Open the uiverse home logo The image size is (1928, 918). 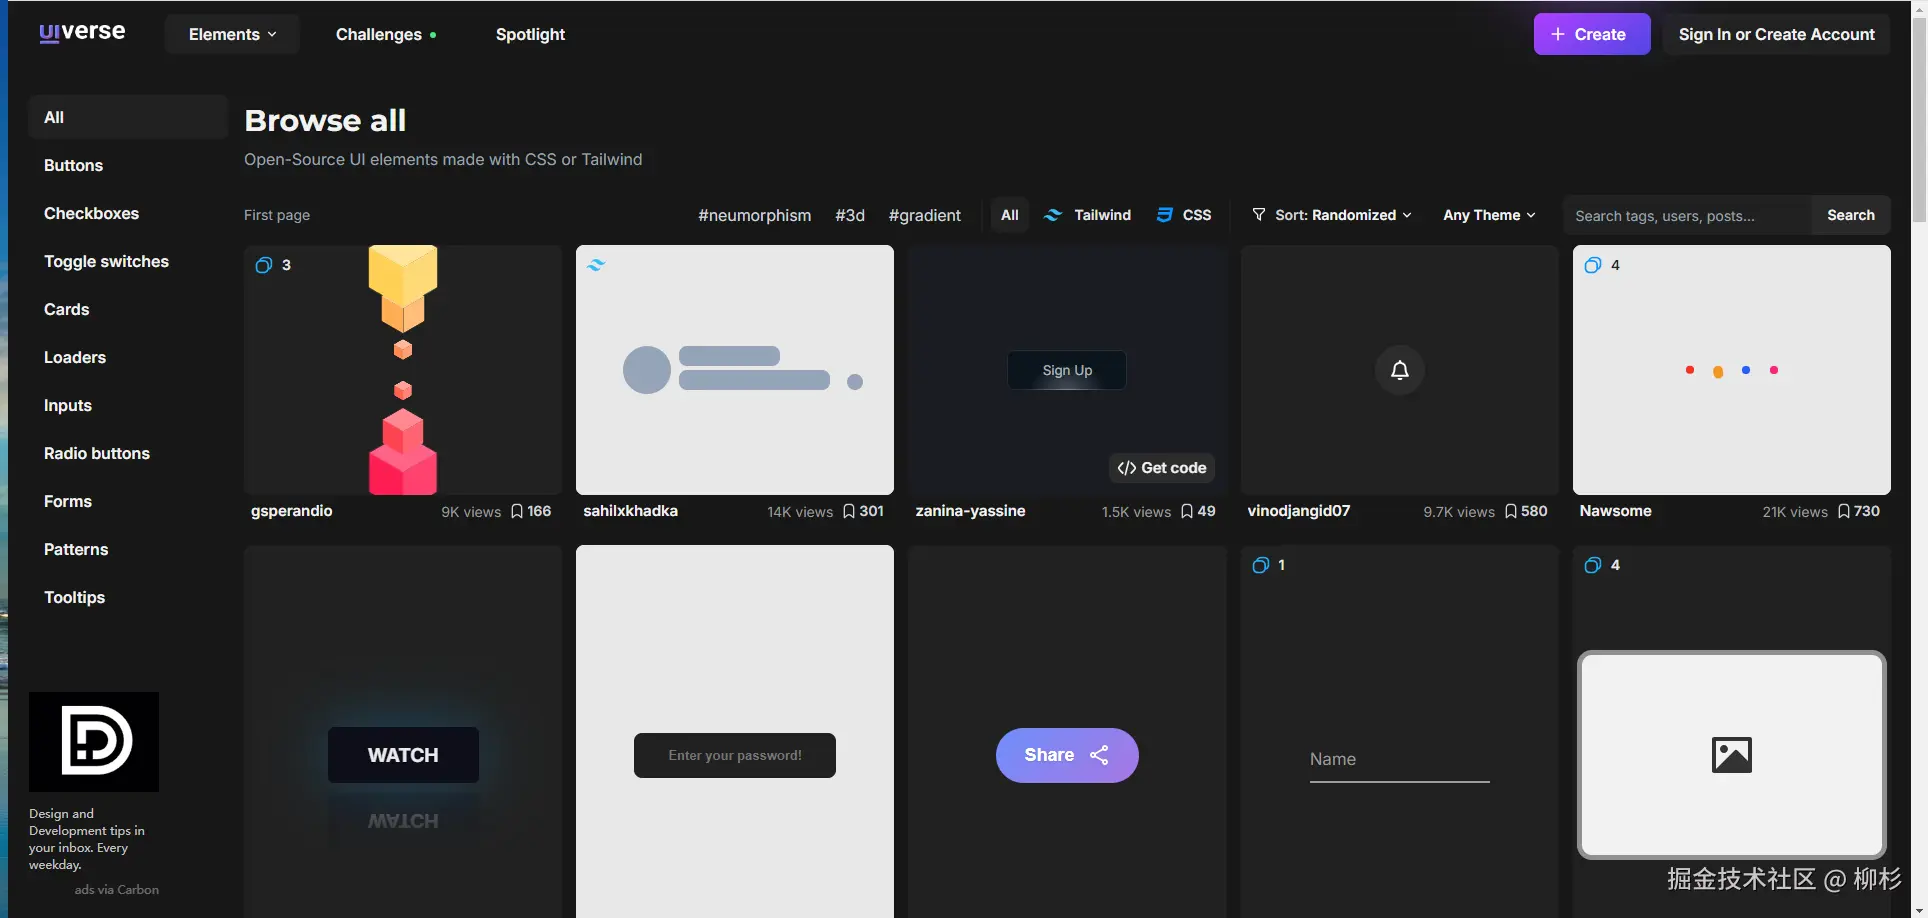82,32
